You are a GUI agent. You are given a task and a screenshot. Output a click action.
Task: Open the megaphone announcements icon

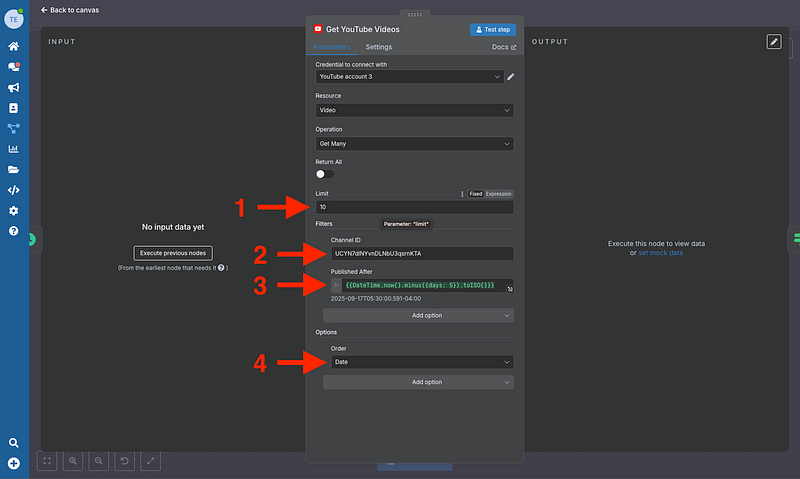point(14,87)
